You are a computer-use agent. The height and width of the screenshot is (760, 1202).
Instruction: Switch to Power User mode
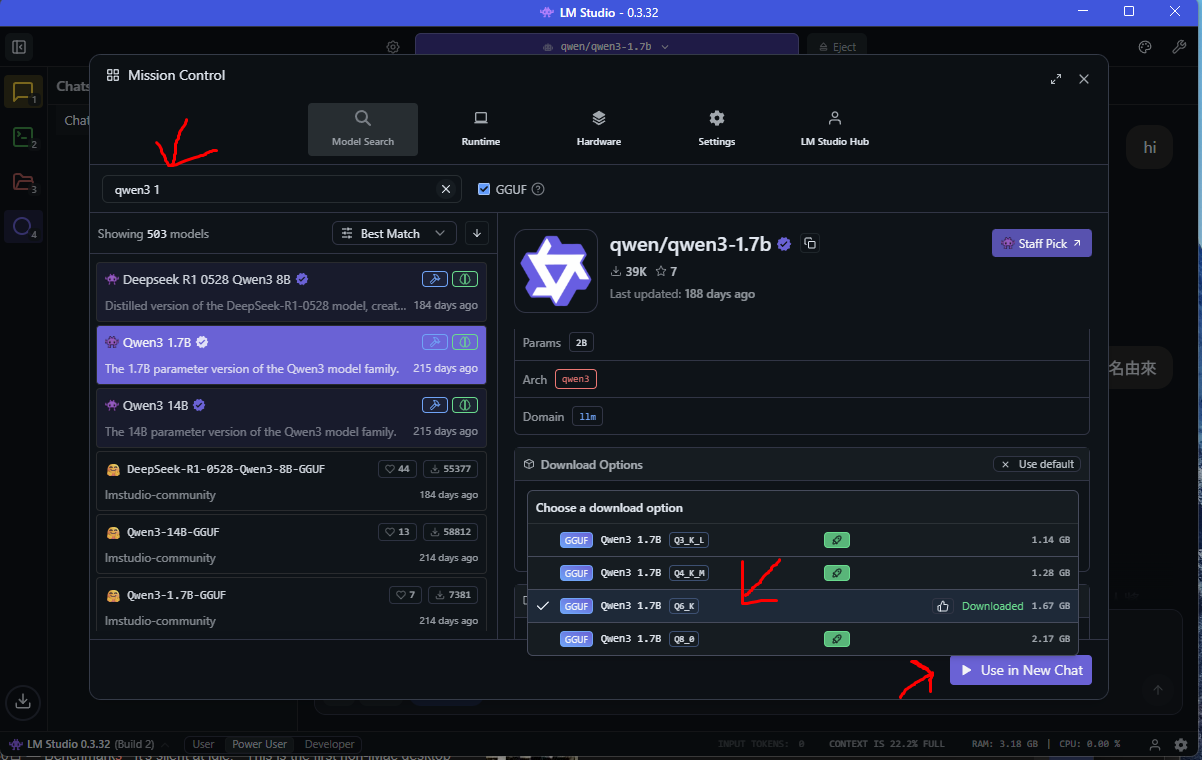pyautogui.click(x=259, y=744)
